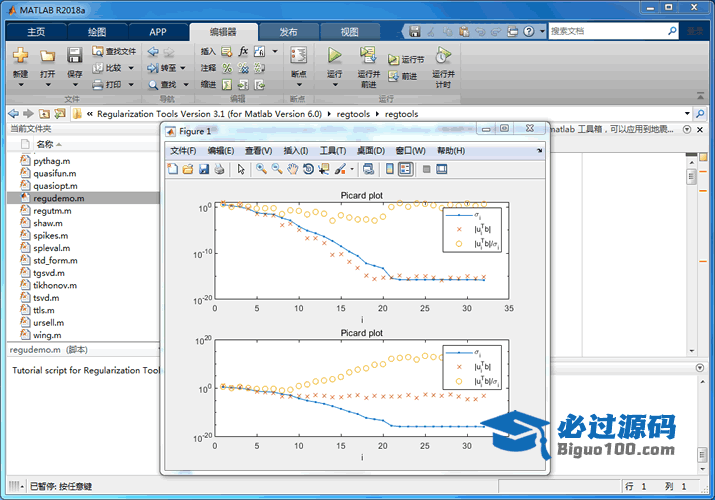Click the browse for folder icon
715x500 pixels.
60,113
